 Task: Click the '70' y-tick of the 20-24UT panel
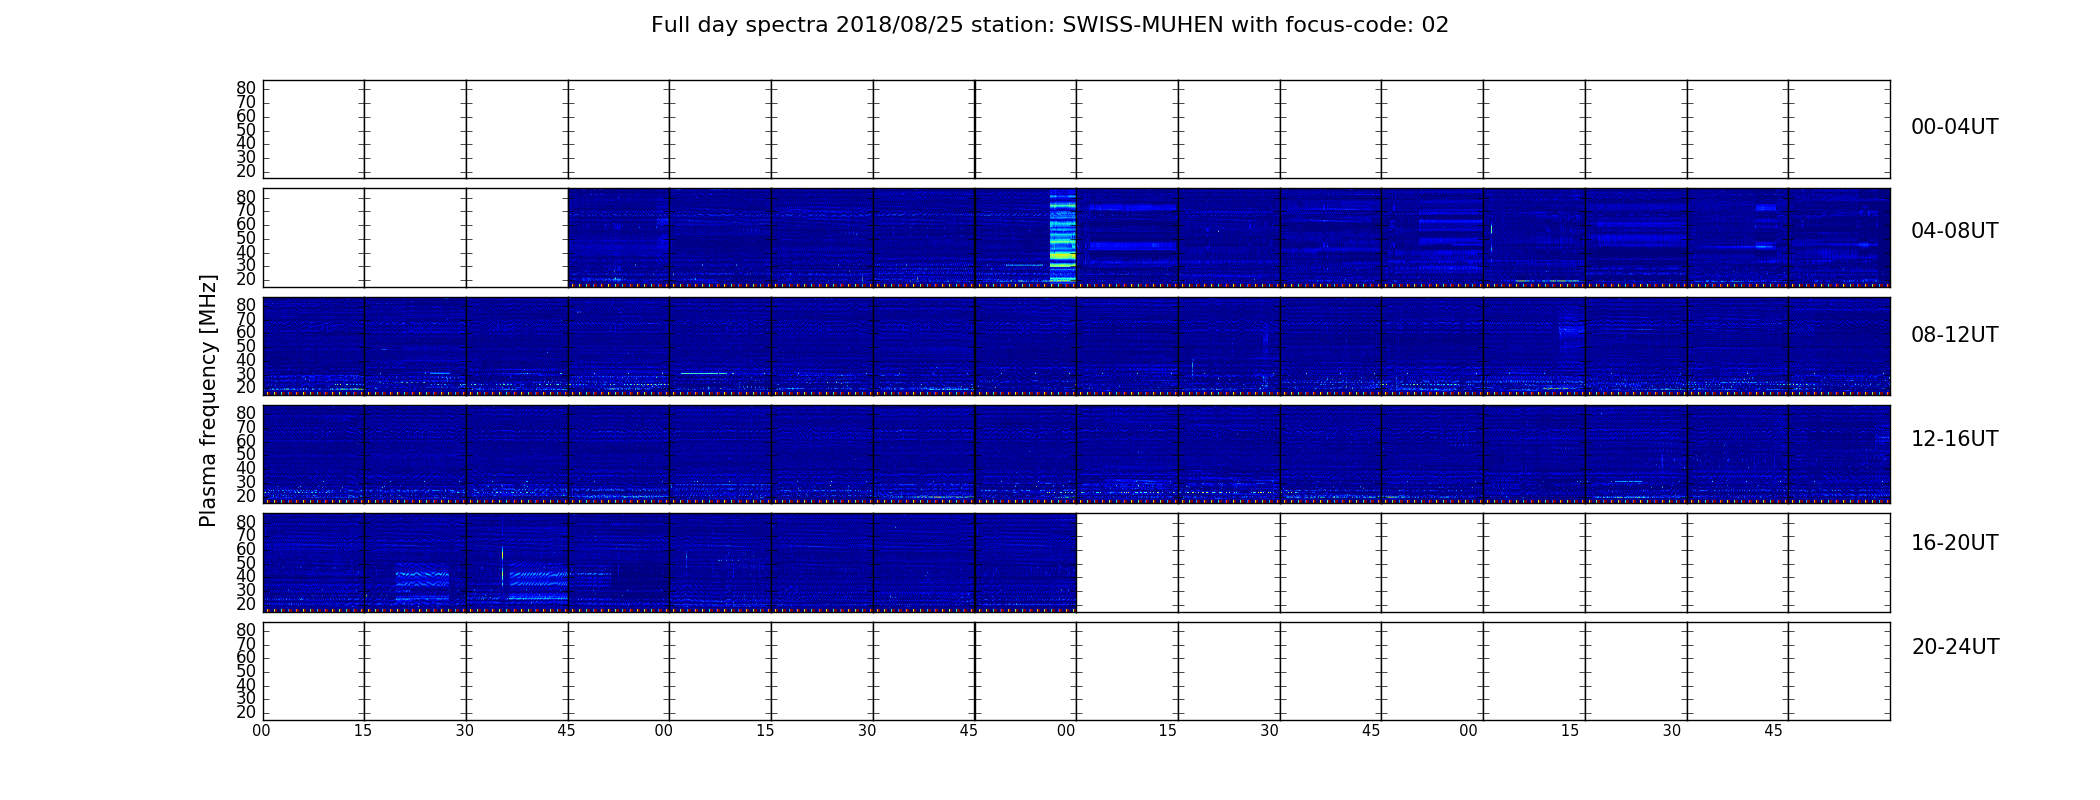click(x=246, y=644)
